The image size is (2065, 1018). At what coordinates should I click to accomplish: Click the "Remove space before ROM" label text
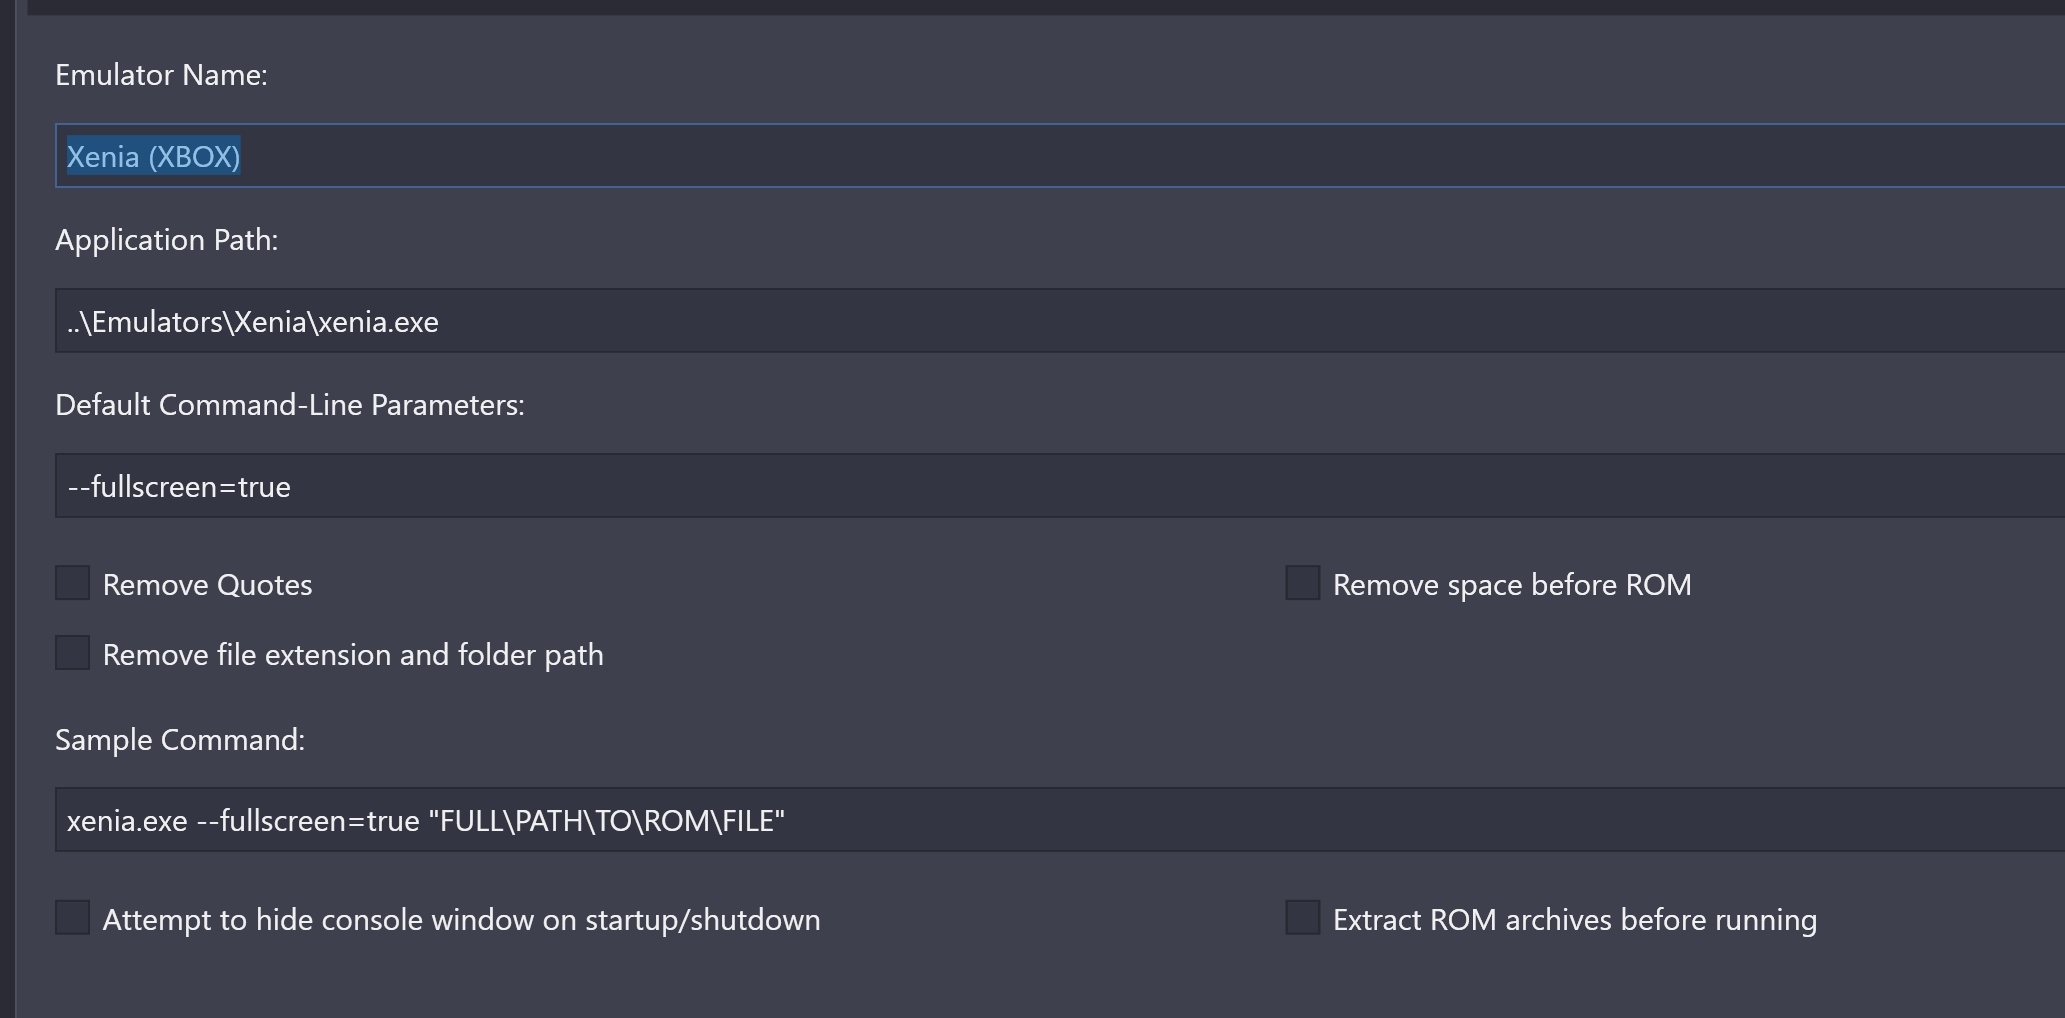[x=1512, y=585]
